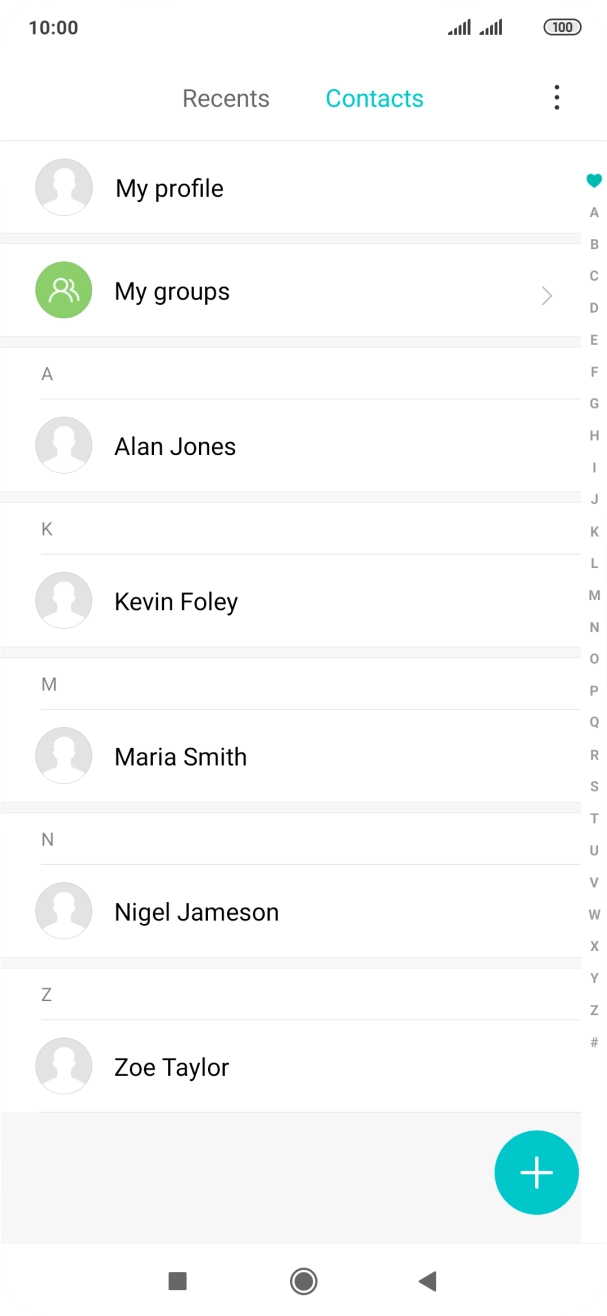
Task: Tap Kevin Foley's contact avatar
Action: coord(64,600)
